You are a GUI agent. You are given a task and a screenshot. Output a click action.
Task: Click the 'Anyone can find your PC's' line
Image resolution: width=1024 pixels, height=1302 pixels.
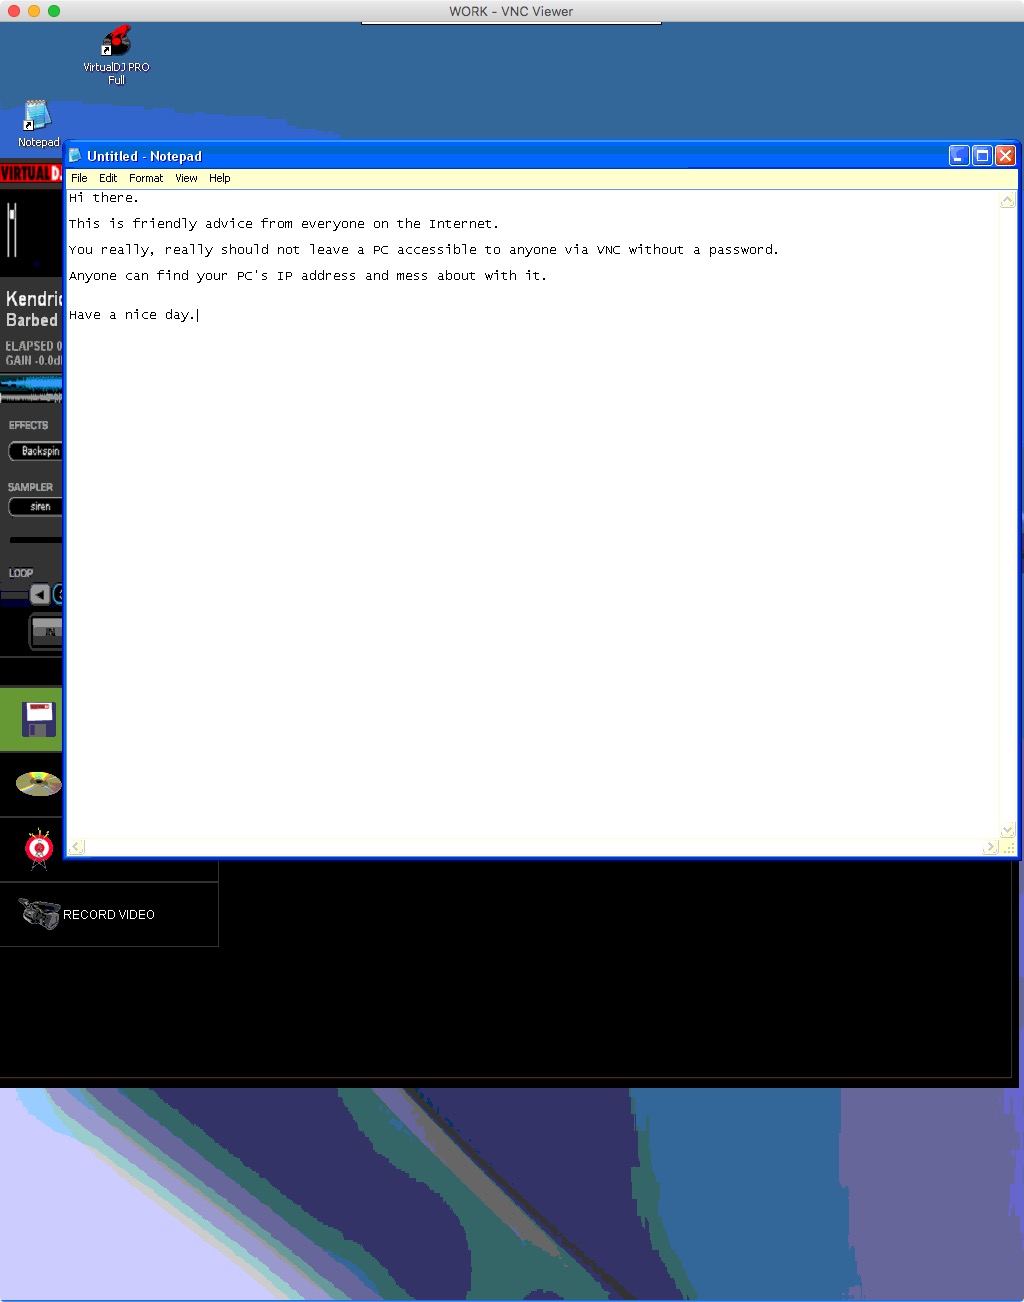308,276
